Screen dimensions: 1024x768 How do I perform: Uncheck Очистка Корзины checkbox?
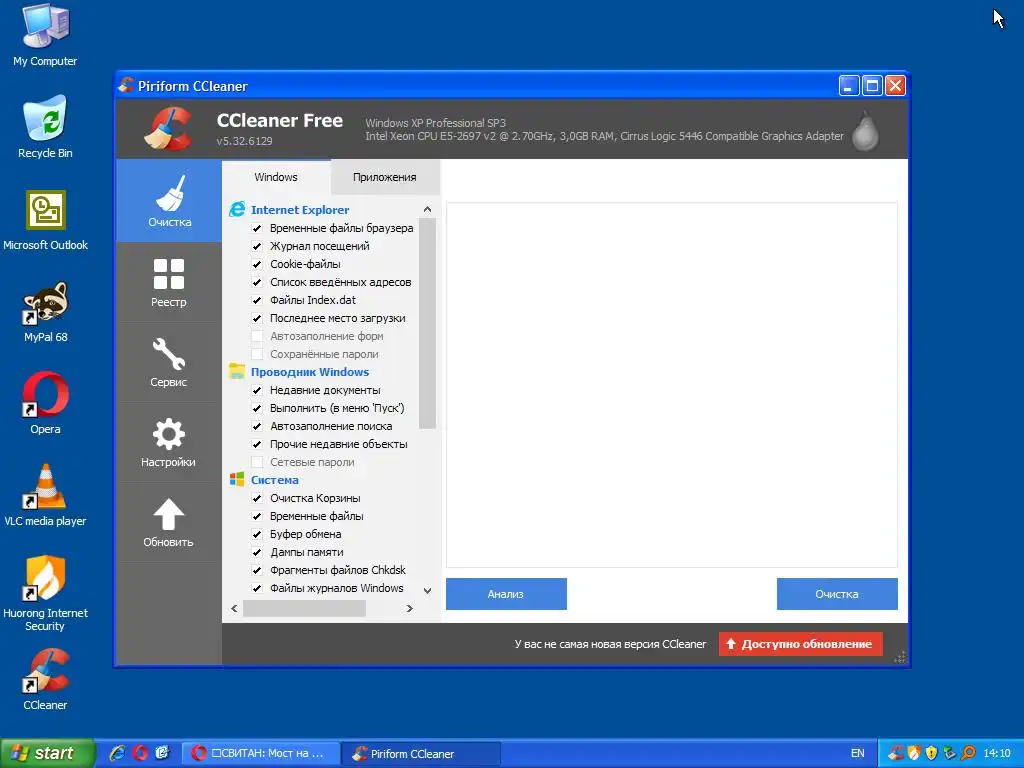point(257,498)
